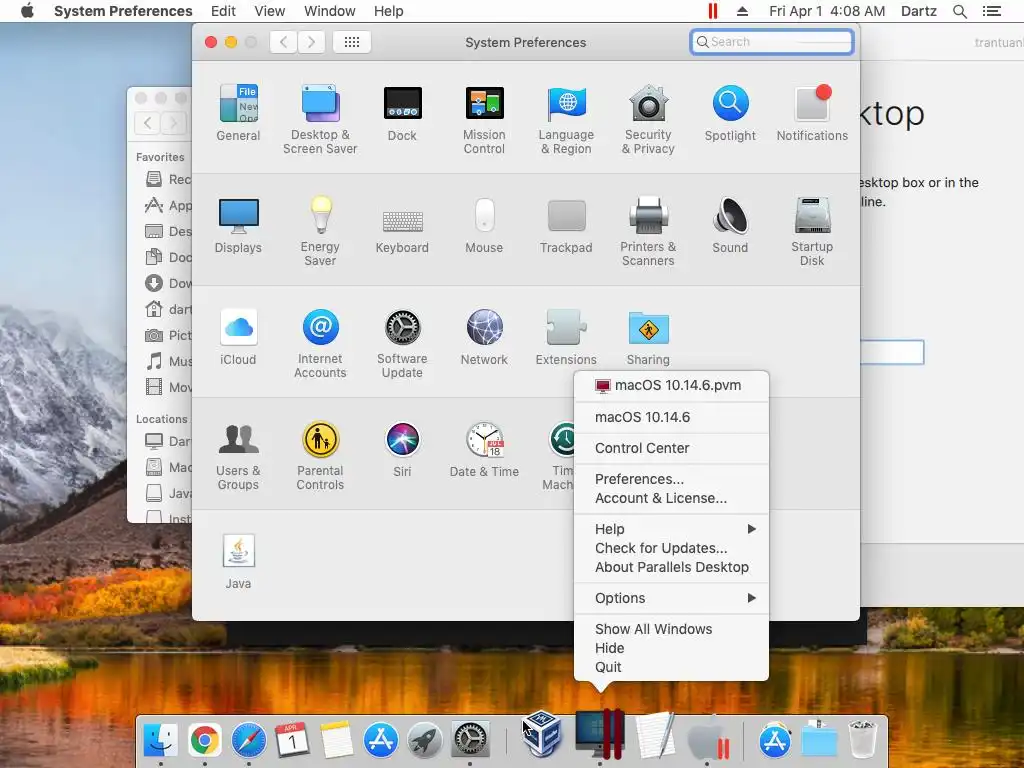Choose Show All Windows
Screen dimensions: 1024x768
[671, 629]
